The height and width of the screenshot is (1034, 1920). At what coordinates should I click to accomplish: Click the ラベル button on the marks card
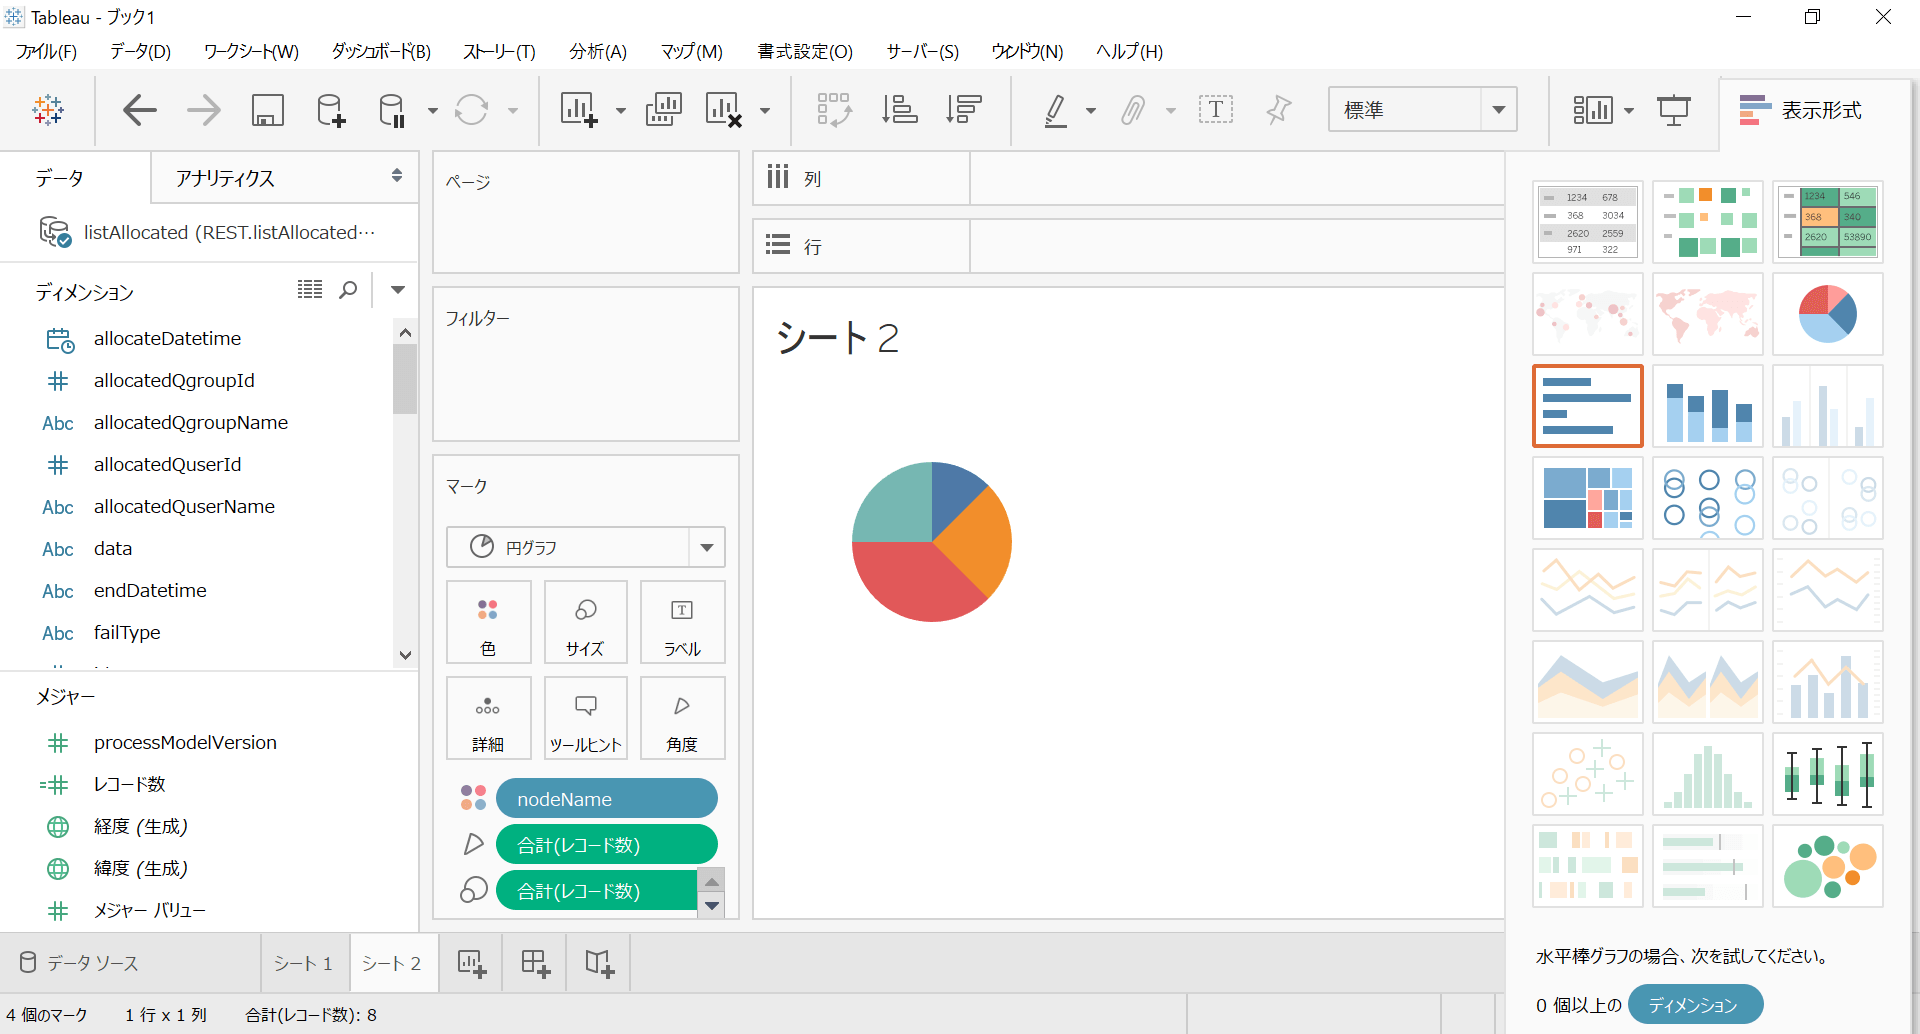[682, 622]
